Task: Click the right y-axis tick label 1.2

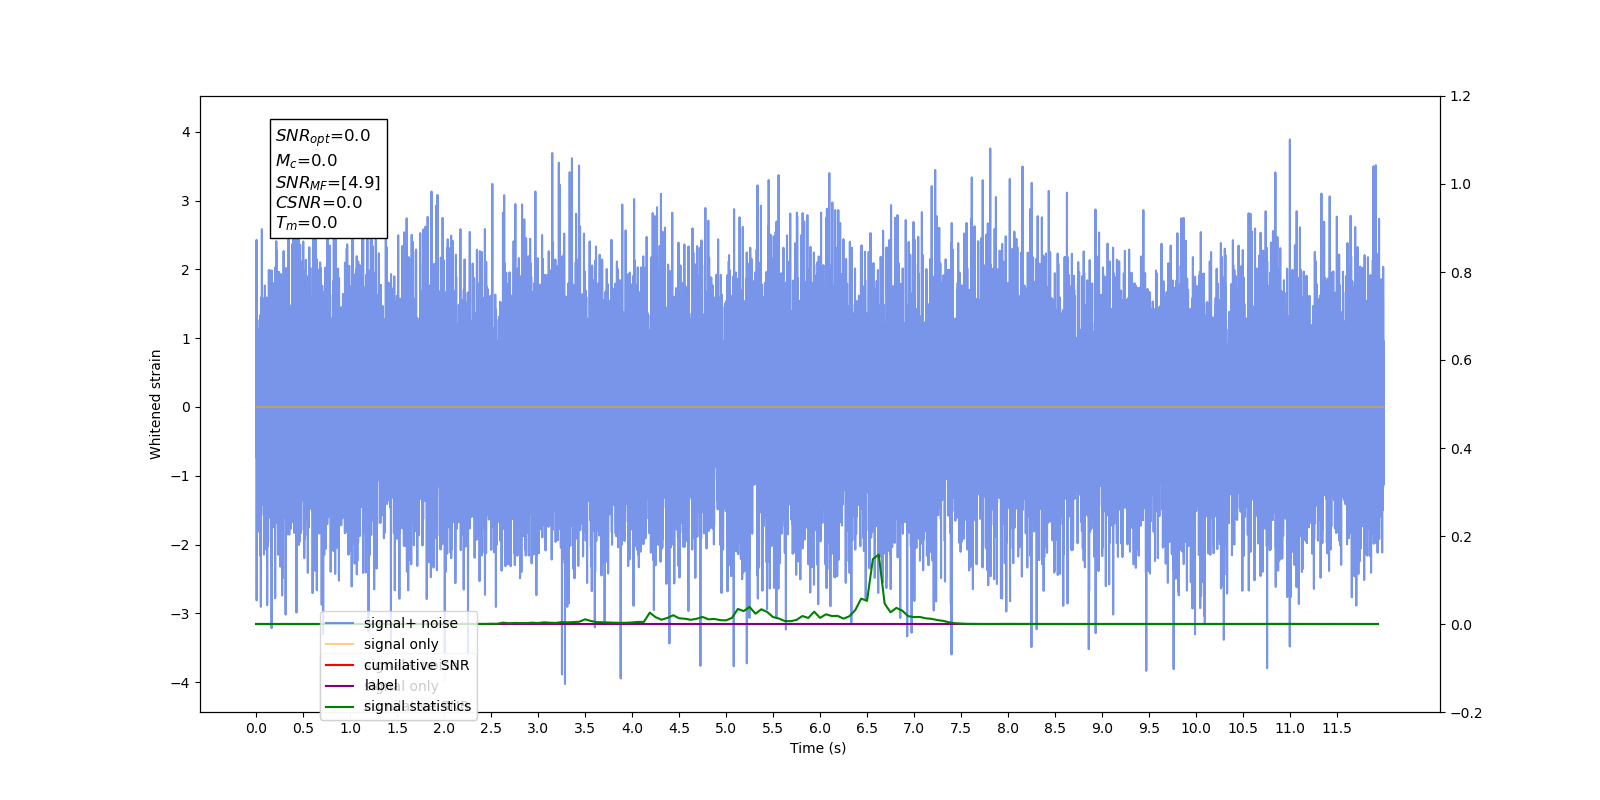Action: pos(1461,97)
